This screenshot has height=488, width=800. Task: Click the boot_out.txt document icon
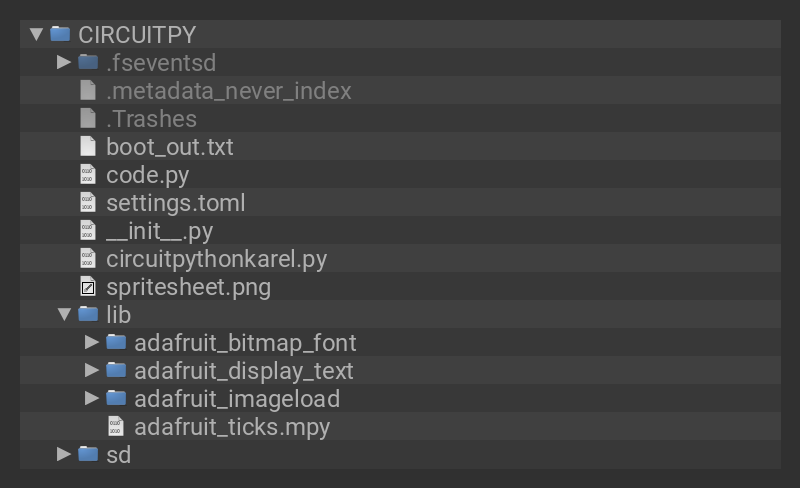tap(88, 146)
